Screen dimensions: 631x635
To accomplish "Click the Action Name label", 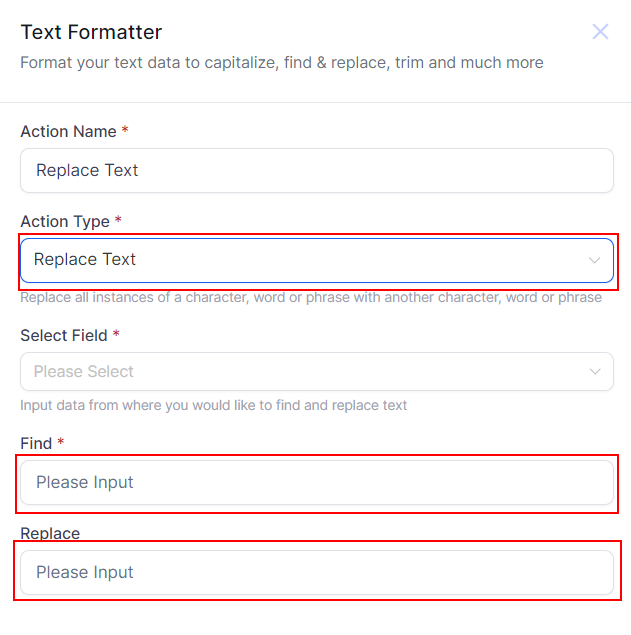I will [68, 132].
